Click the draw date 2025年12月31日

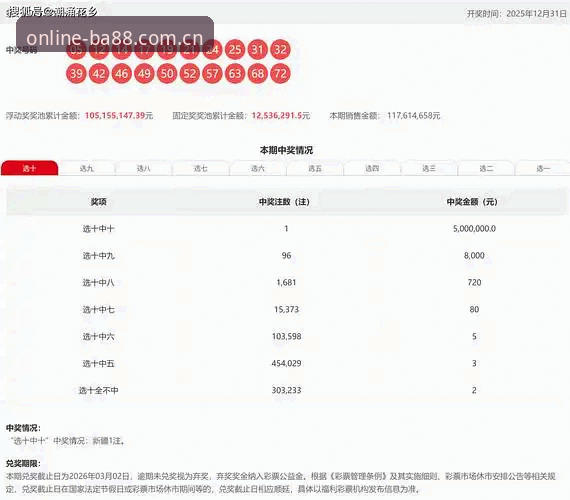tap(537, 13)
